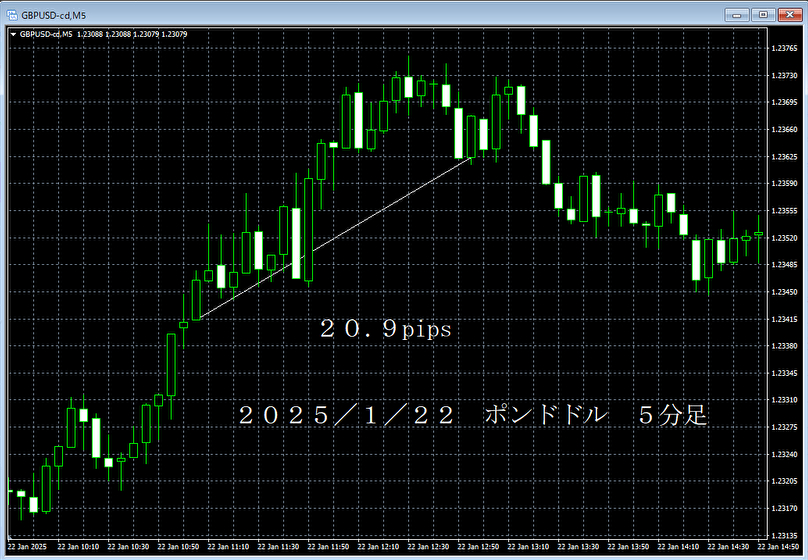
Task: Click time label '22 Jan 13:10'
Action: 528,547
